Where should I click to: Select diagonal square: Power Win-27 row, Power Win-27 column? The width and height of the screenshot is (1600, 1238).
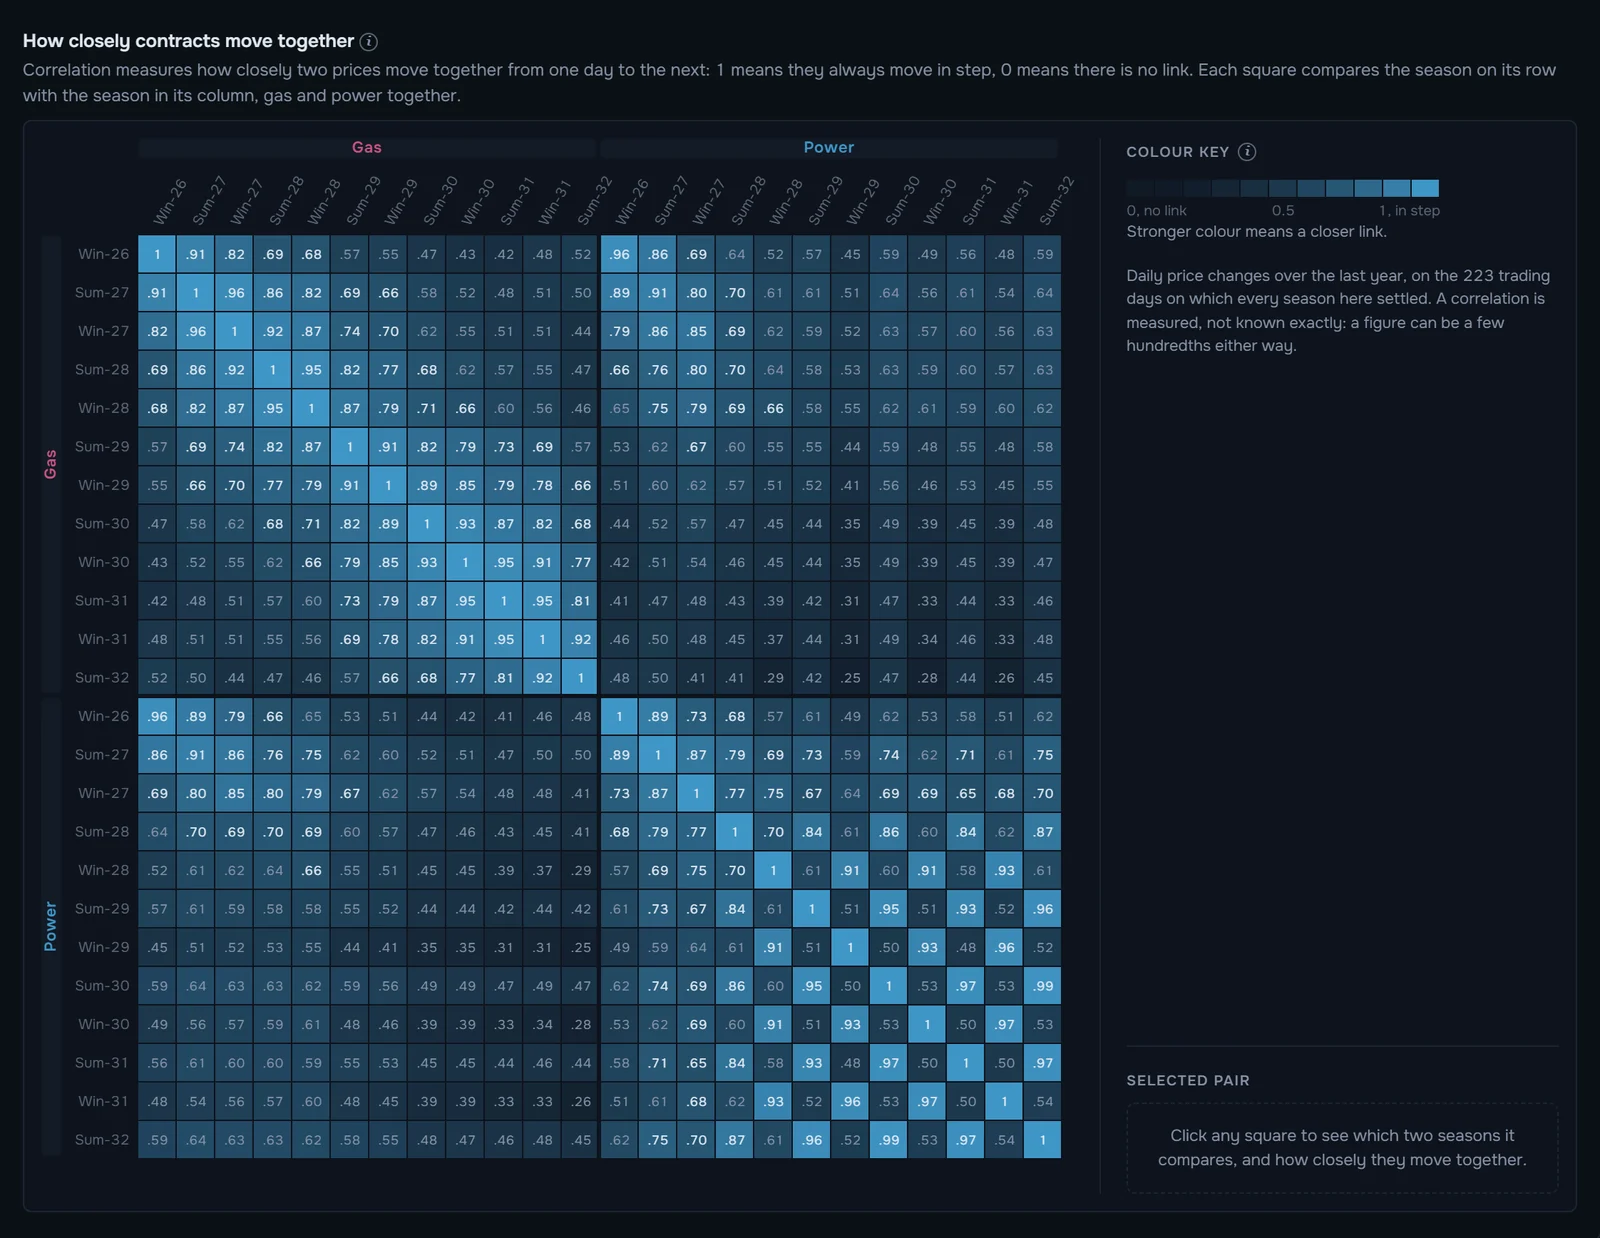[697, 793]
